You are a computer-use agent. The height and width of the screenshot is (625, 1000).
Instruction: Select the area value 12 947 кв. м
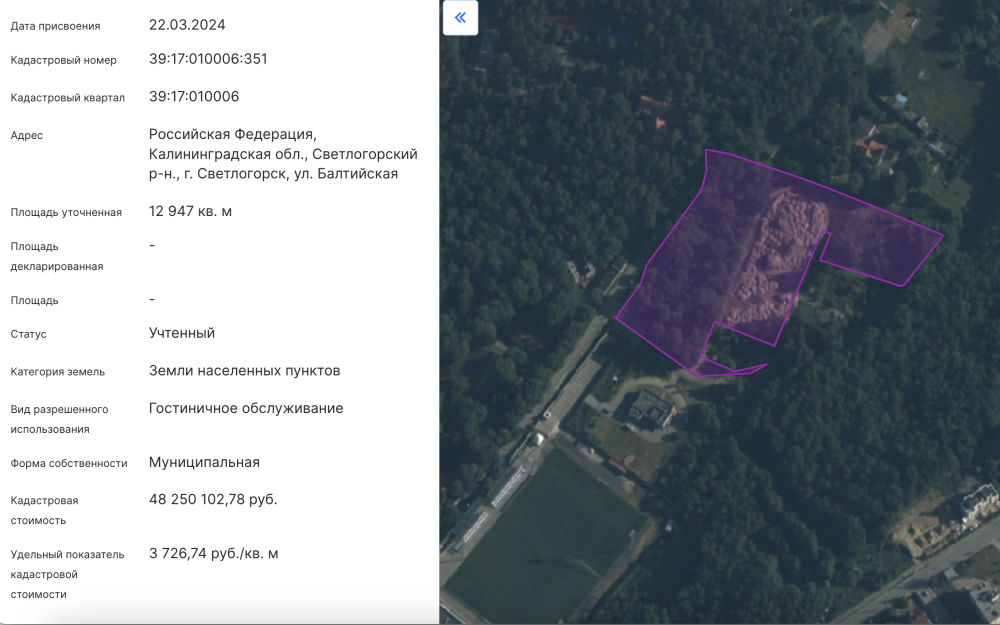(190, 212)
